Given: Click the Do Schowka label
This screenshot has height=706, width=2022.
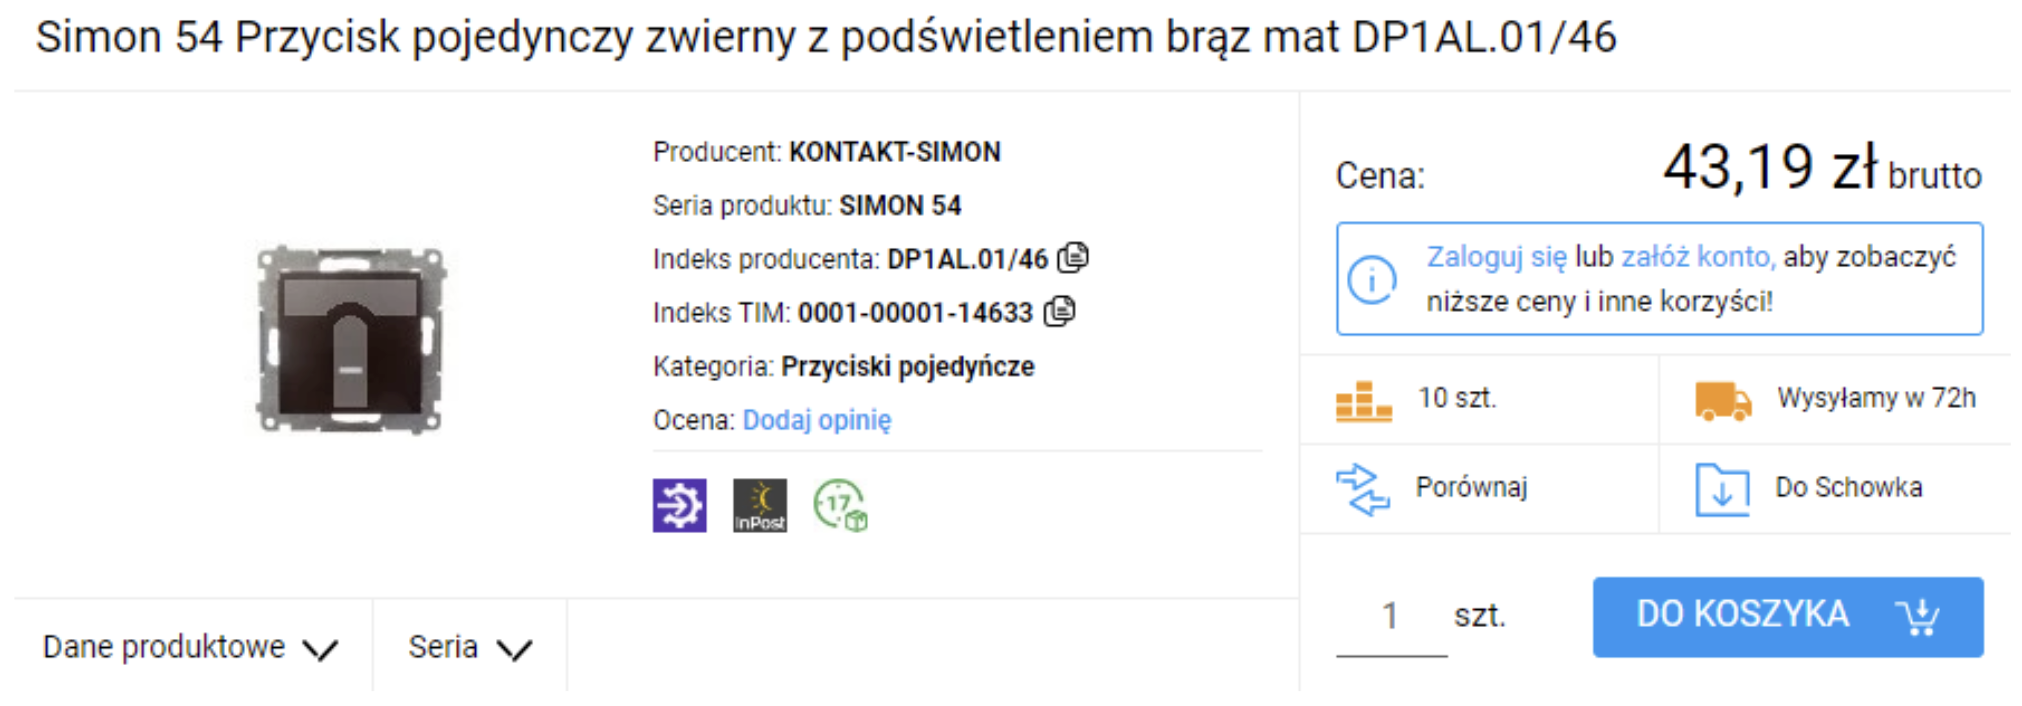Looking at the screenshot, I should pos(1848,488).
